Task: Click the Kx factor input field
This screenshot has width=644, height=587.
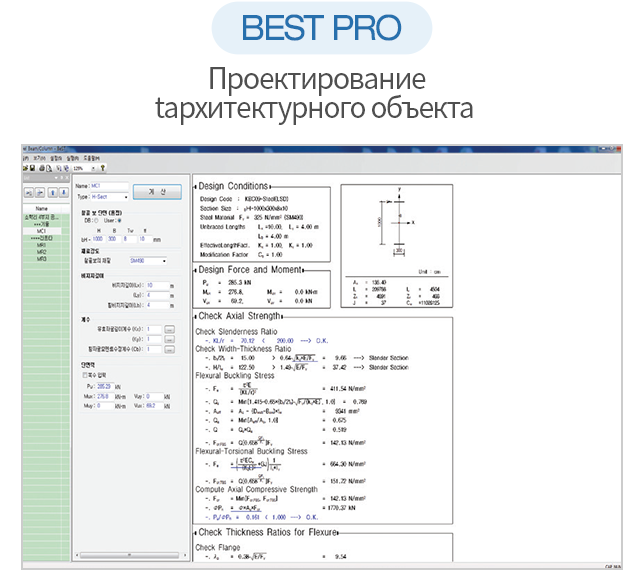Action: (x=154, y=329)
